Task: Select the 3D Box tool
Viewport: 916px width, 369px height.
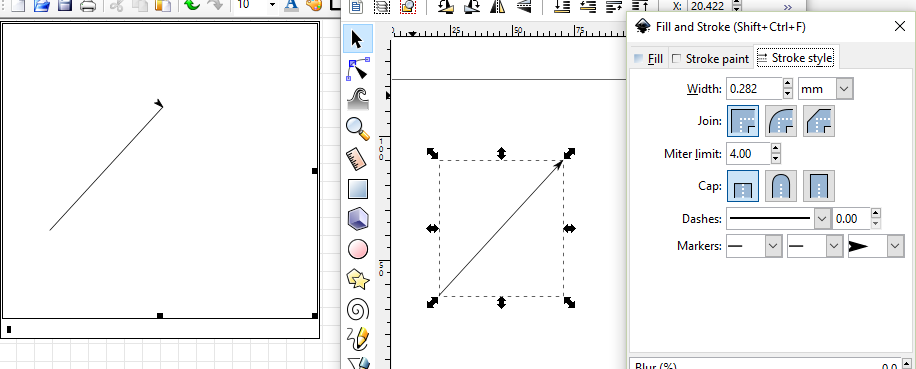Action: 358,220
